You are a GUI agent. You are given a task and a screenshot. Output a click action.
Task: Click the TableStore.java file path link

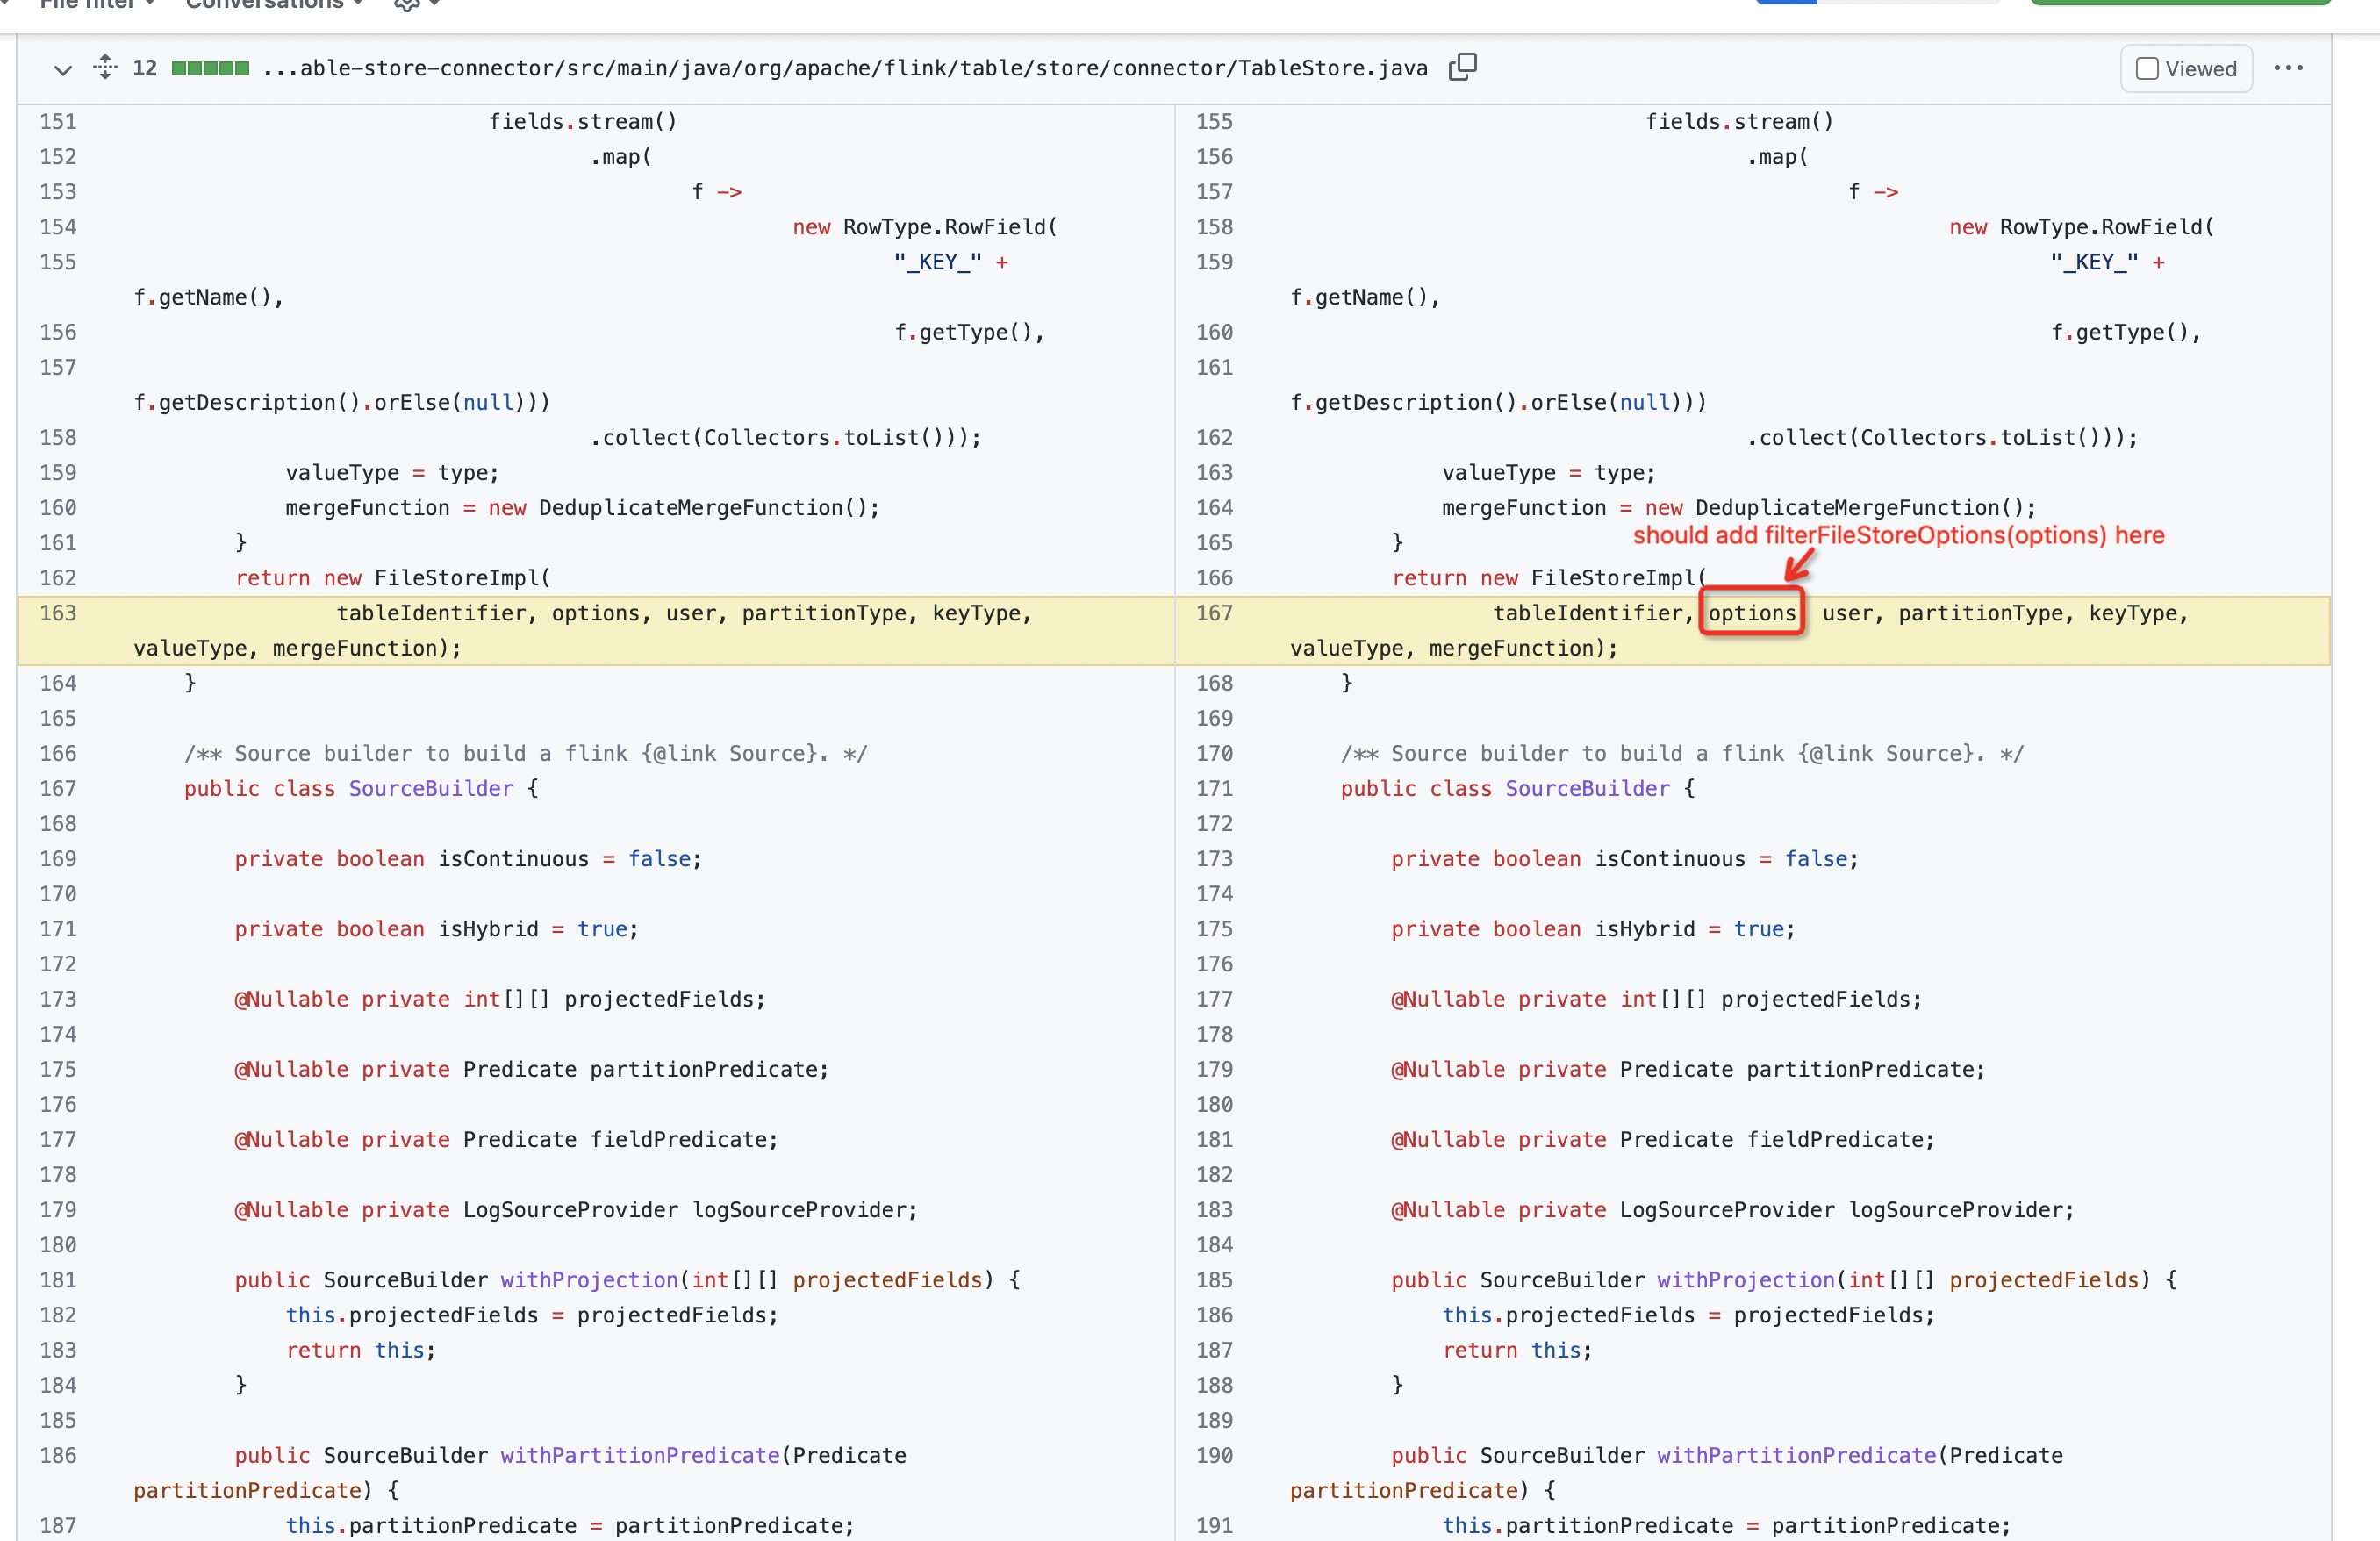pyautogui.click(x=845, y=68)
